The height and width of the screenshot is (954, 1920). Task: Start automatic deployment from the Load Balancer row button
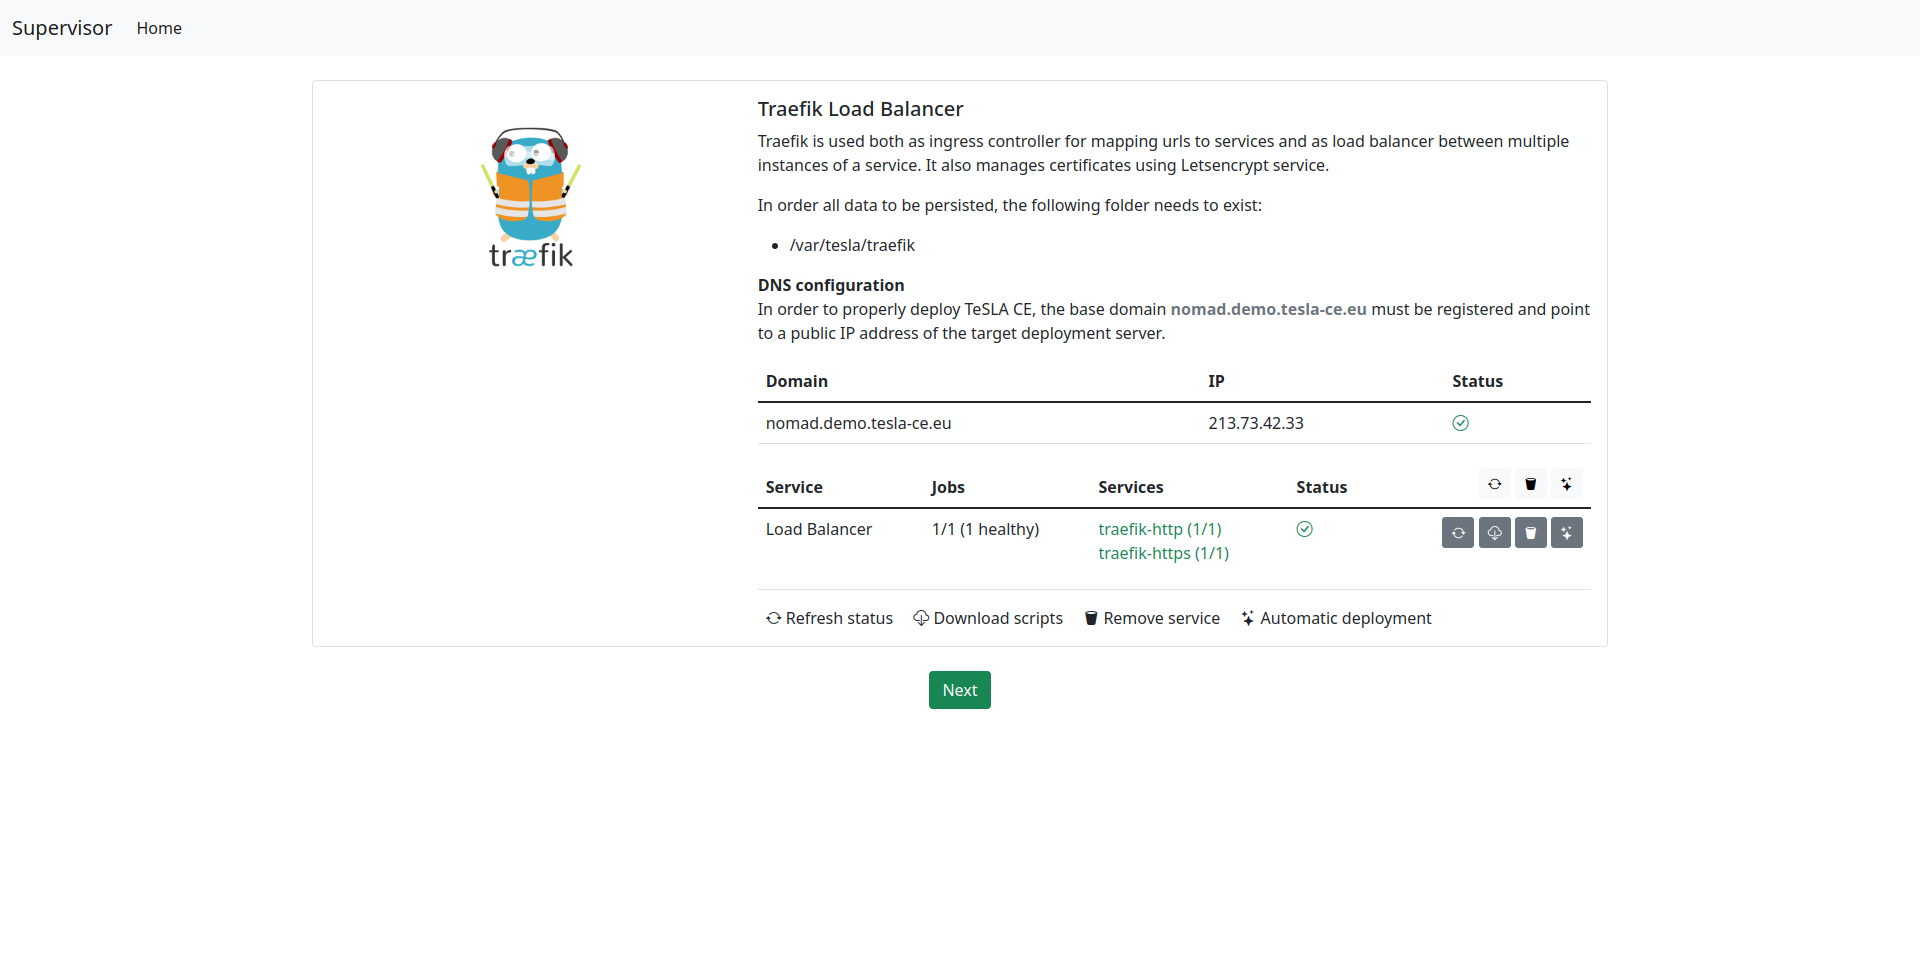click(1566, 533)
